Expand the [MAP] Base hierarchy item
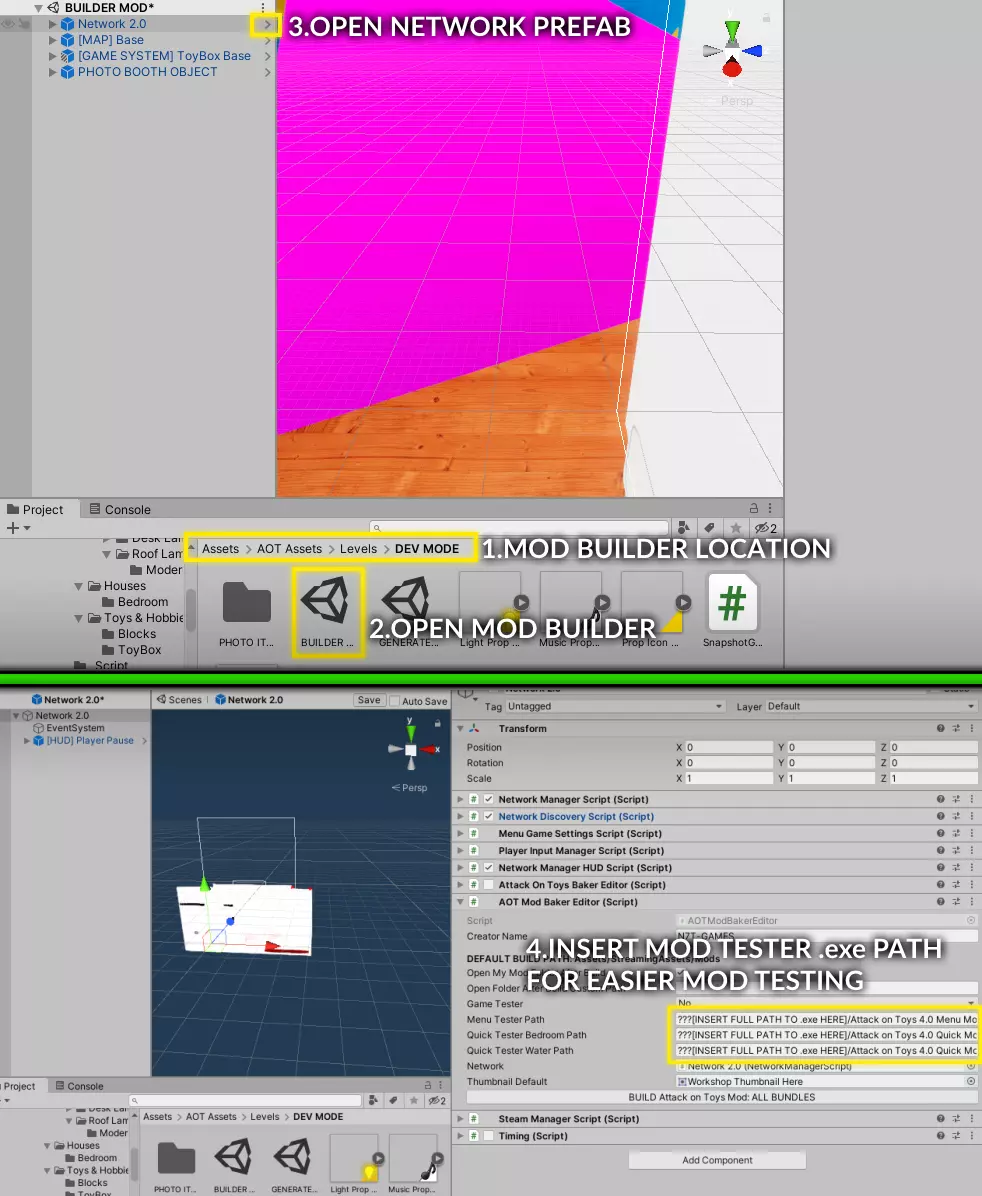982x1196 pixels. 53,40
